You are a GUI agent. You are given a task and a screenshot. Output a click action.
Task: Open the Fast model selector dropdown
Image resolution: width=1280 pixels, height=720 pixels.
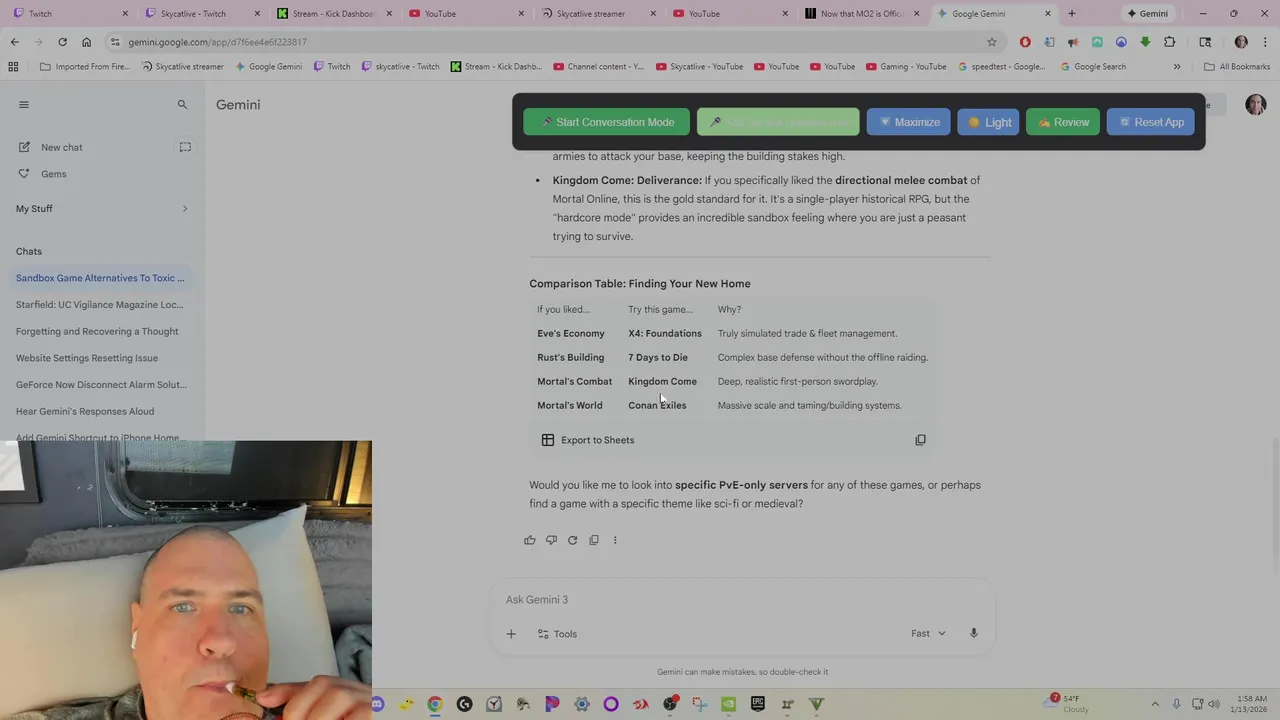[928, 634]
